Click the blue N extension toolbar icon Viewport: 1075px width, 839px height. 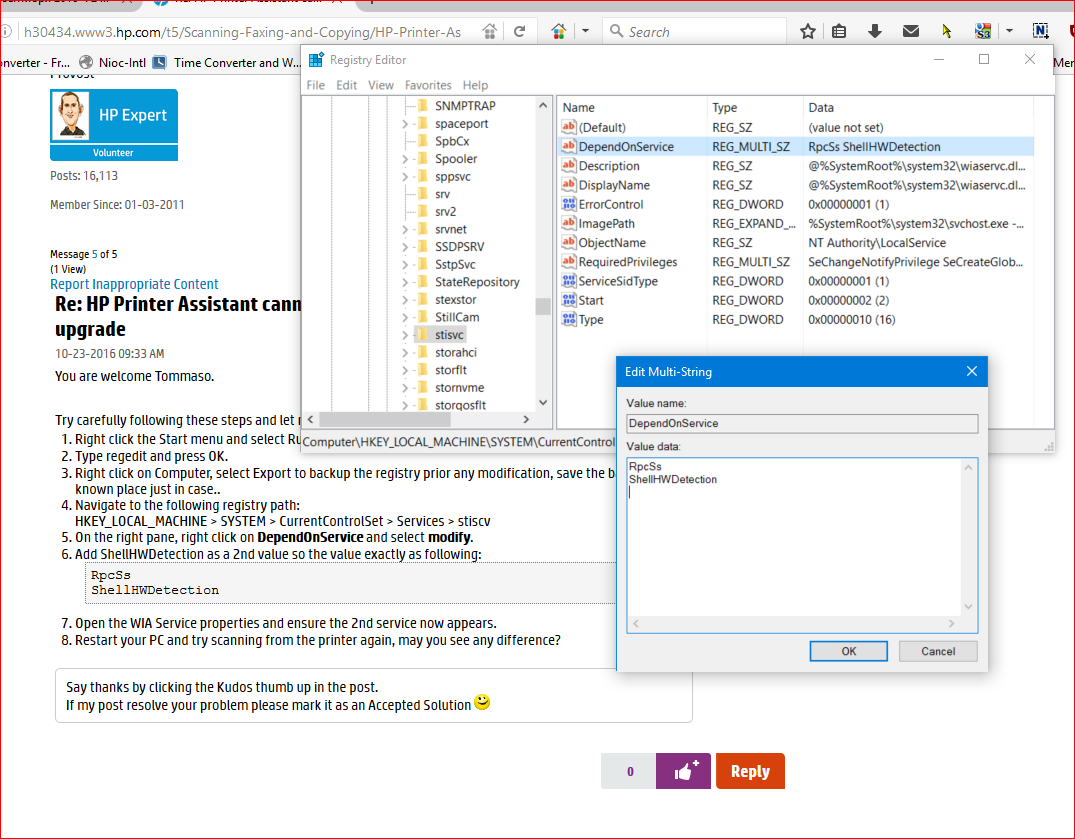pos(1041,32)
